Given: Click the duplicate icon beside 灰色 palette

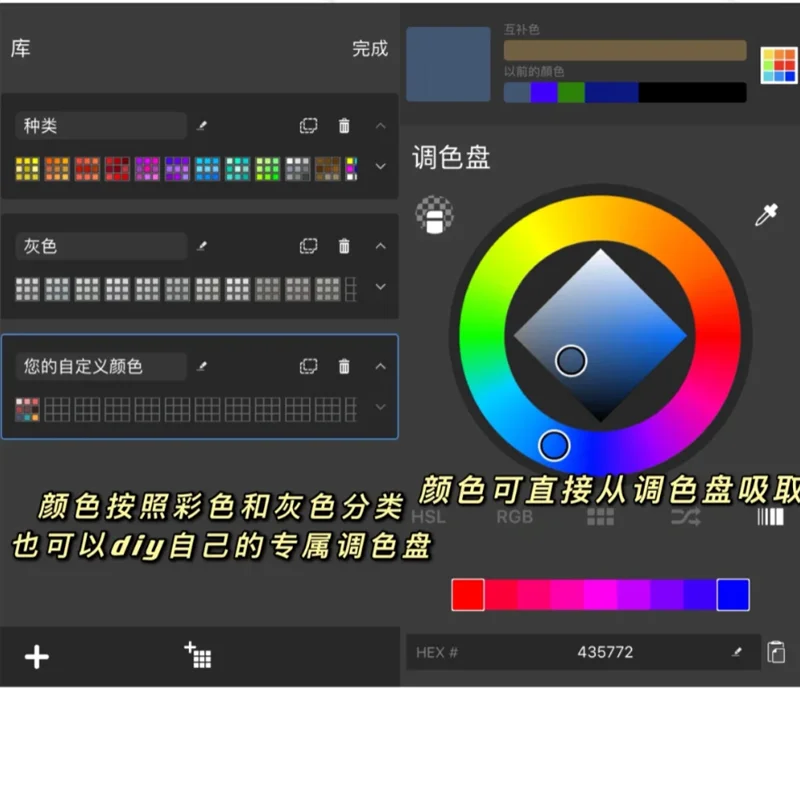Looking at the screenshot, I should (309, 246).
